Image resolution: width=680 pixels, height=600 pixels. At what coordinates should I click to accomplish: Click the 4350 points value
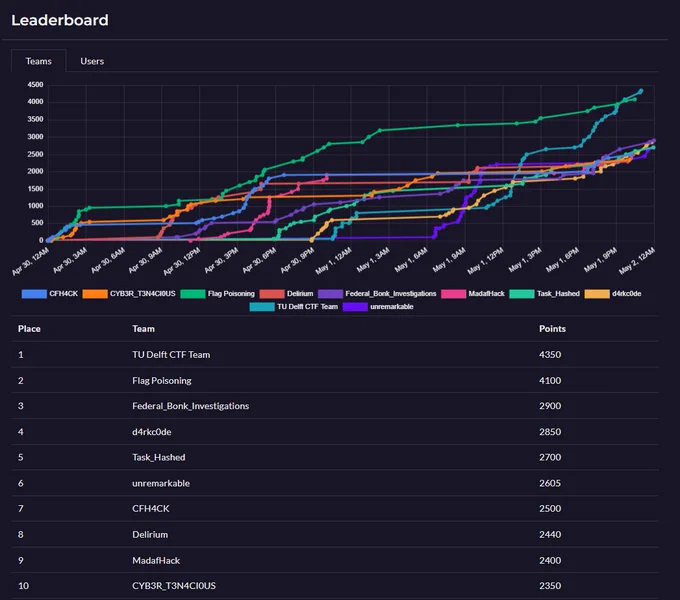coord(550,355)
